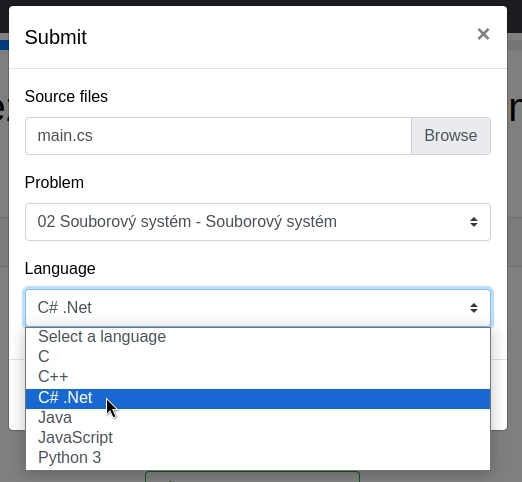Click the up-down arrows icon in Language selector
The height and width of the screenshot is (482, 522).
click(474, 308)
